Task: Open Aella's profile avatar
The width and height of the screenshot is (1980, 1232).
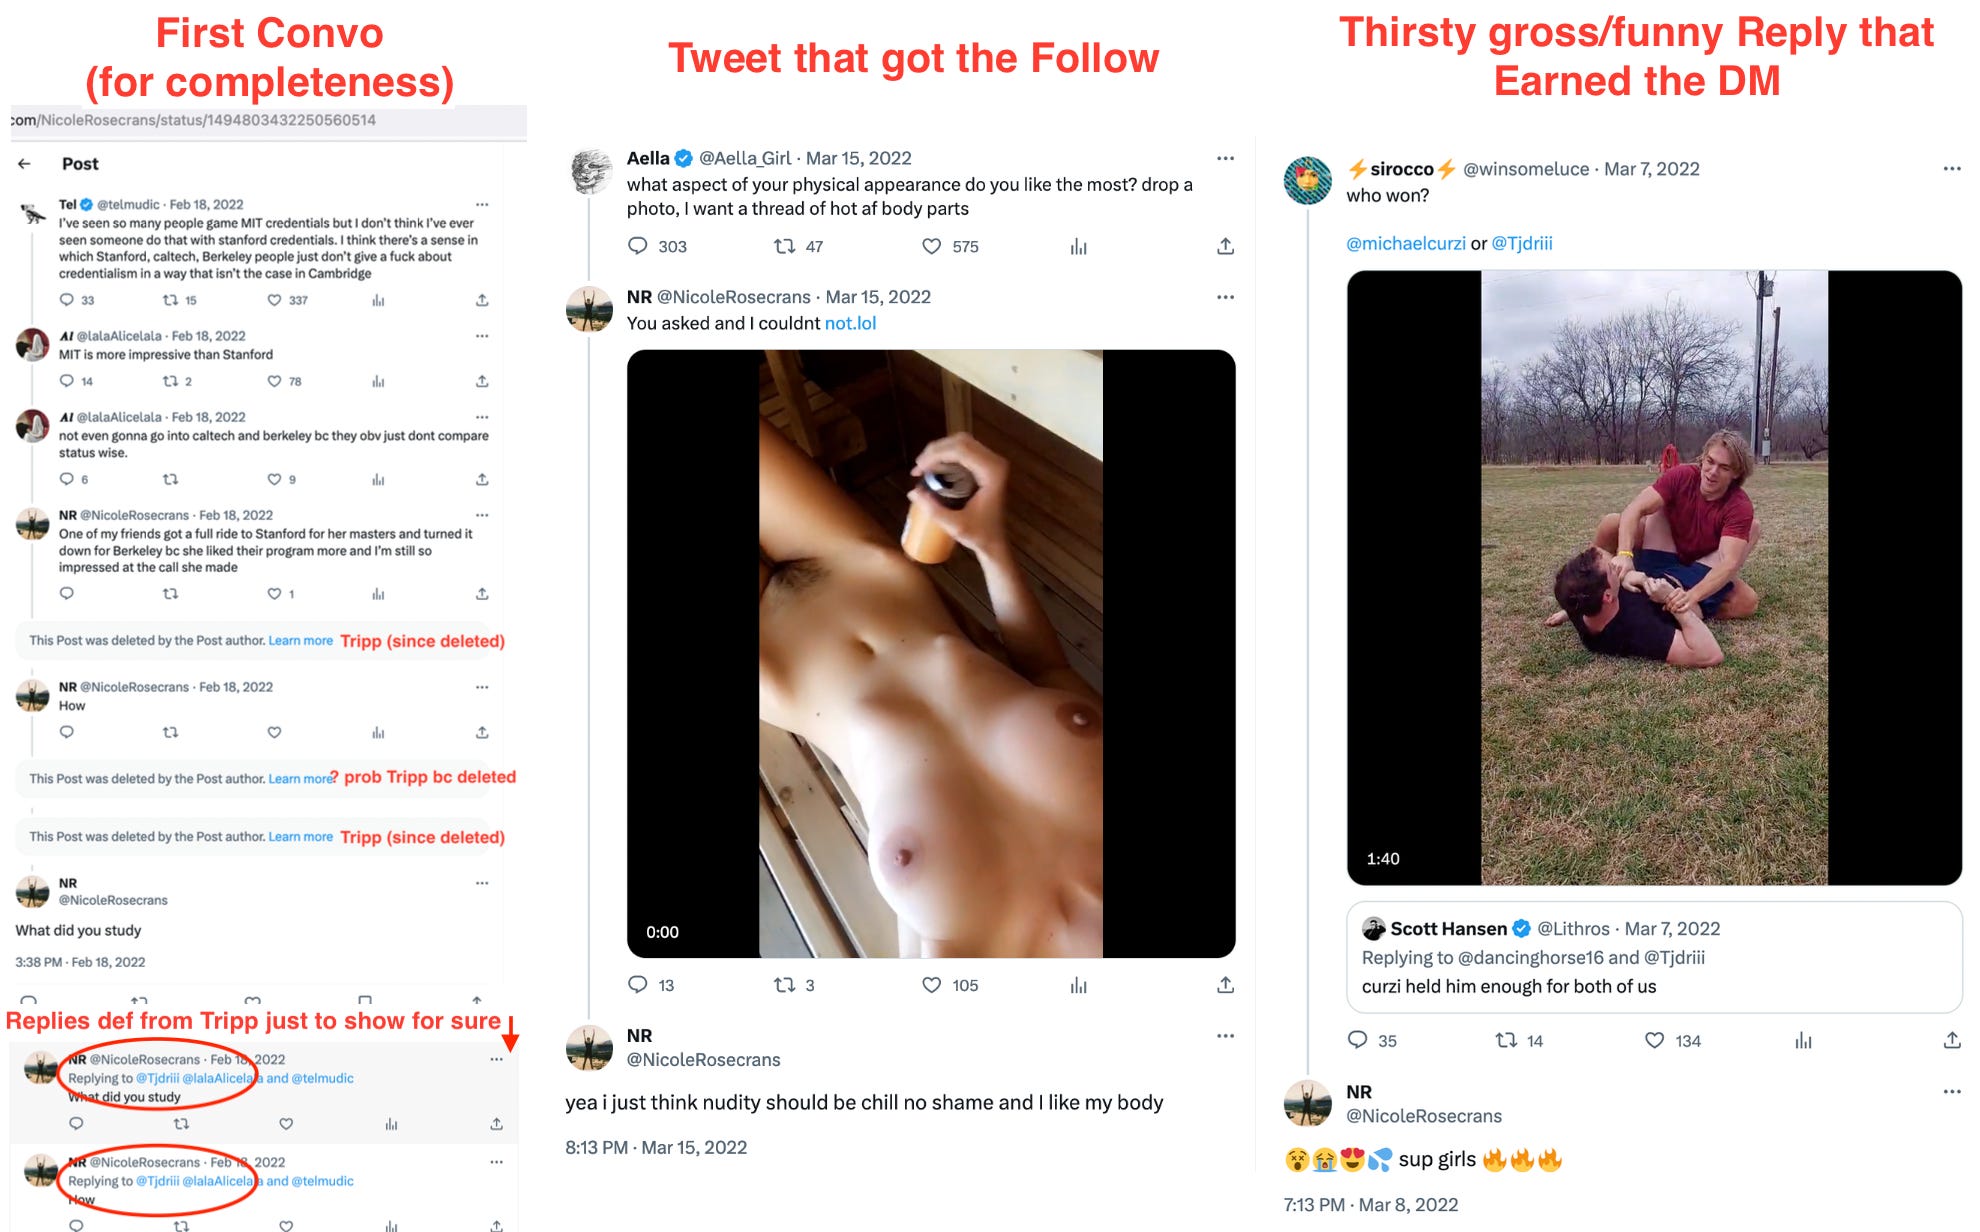Action: point(591,172)
